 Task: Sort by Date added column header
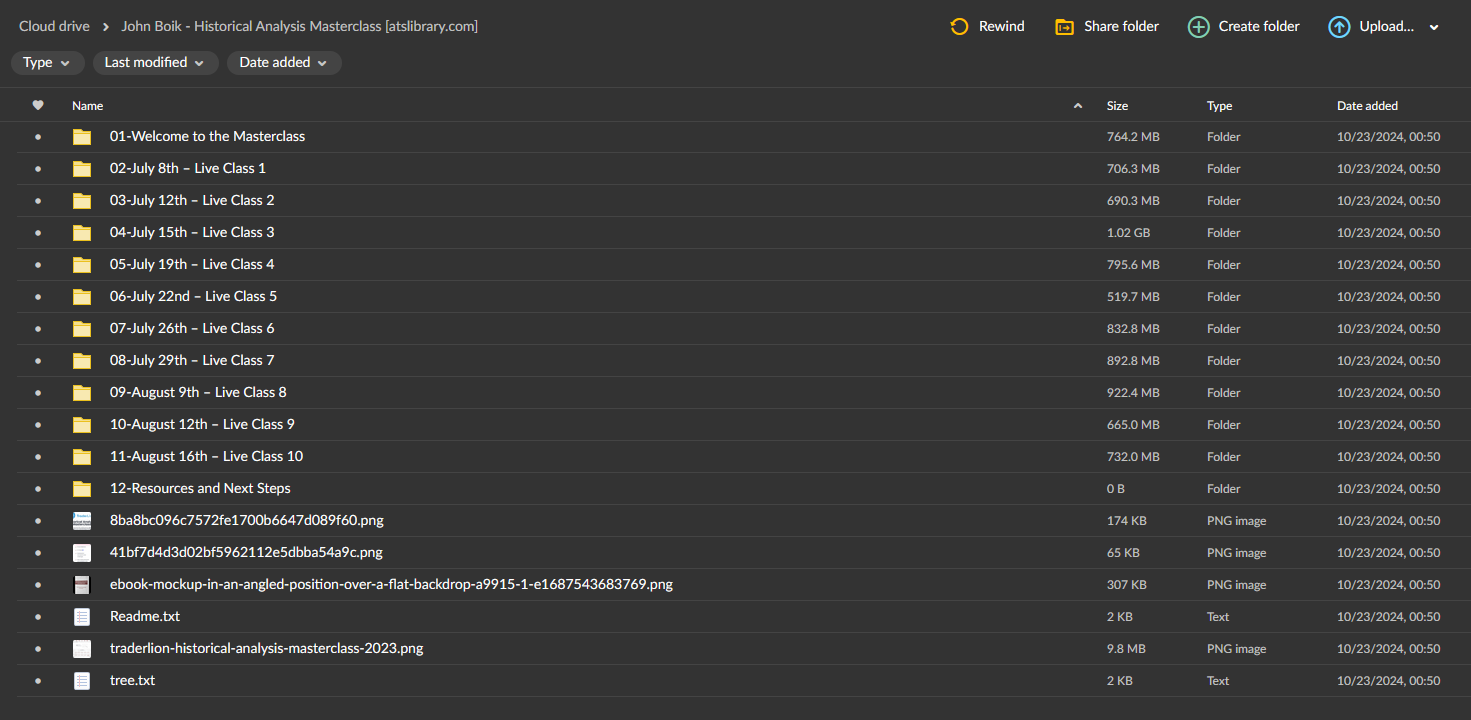(1367, 106)
